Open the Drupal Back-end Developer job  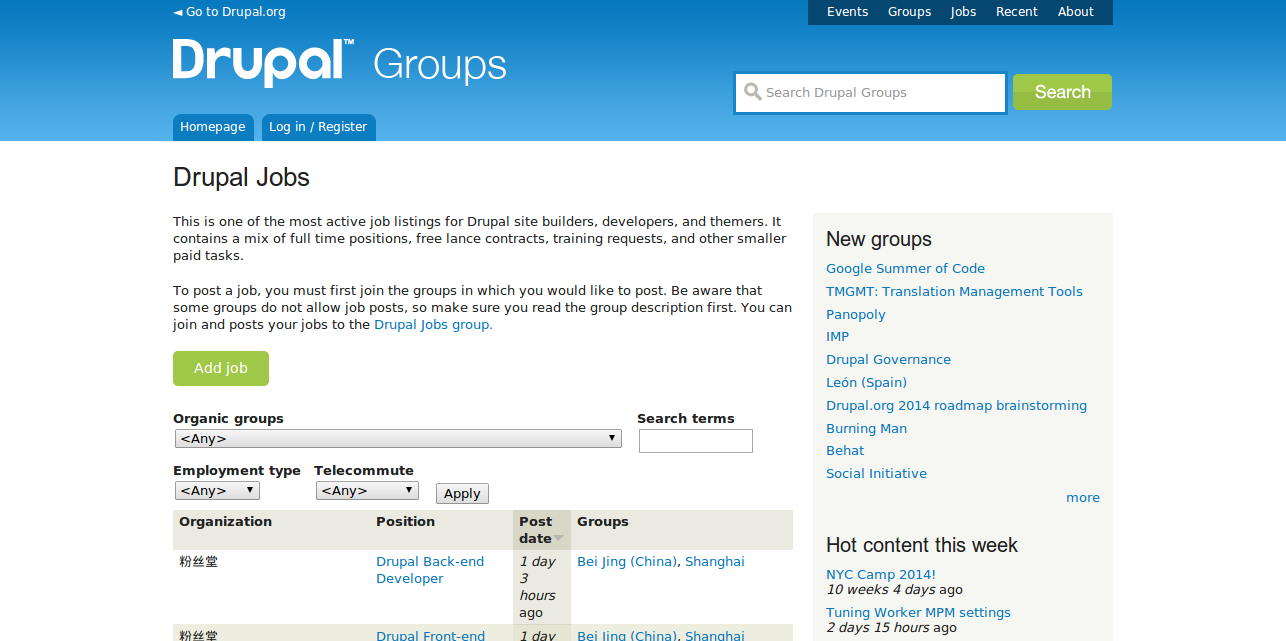[x=430, y=570]
